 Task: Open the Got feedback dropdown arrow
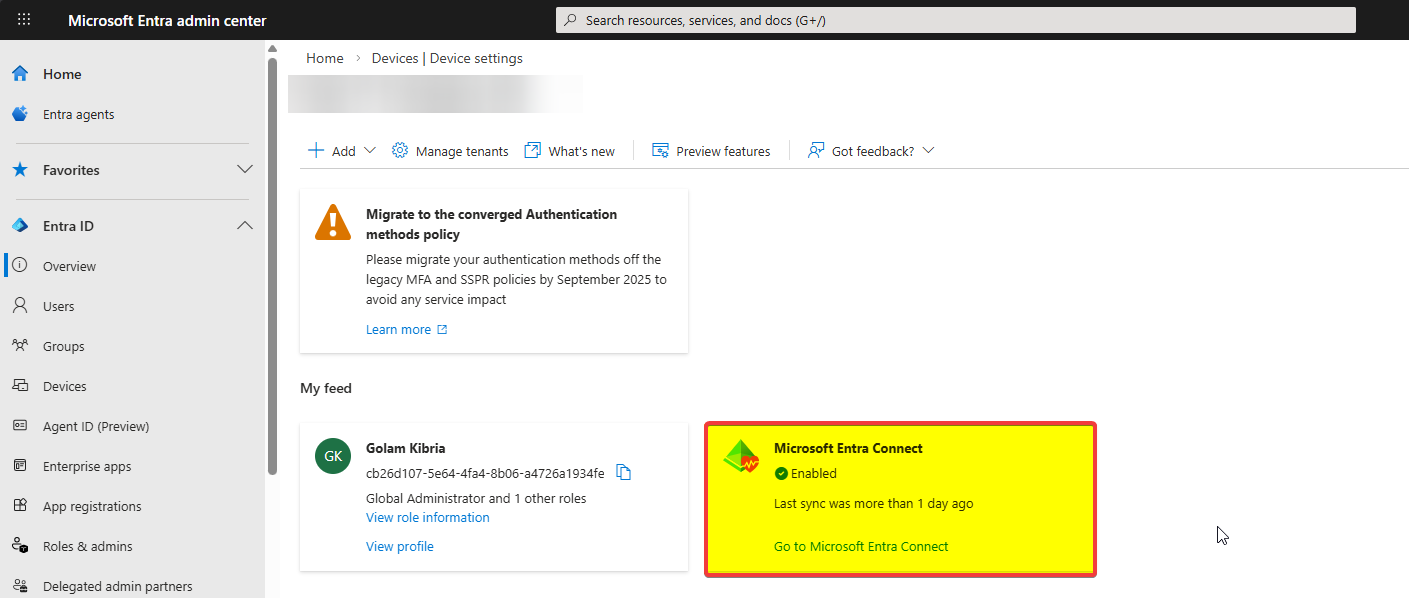[928, 151]
